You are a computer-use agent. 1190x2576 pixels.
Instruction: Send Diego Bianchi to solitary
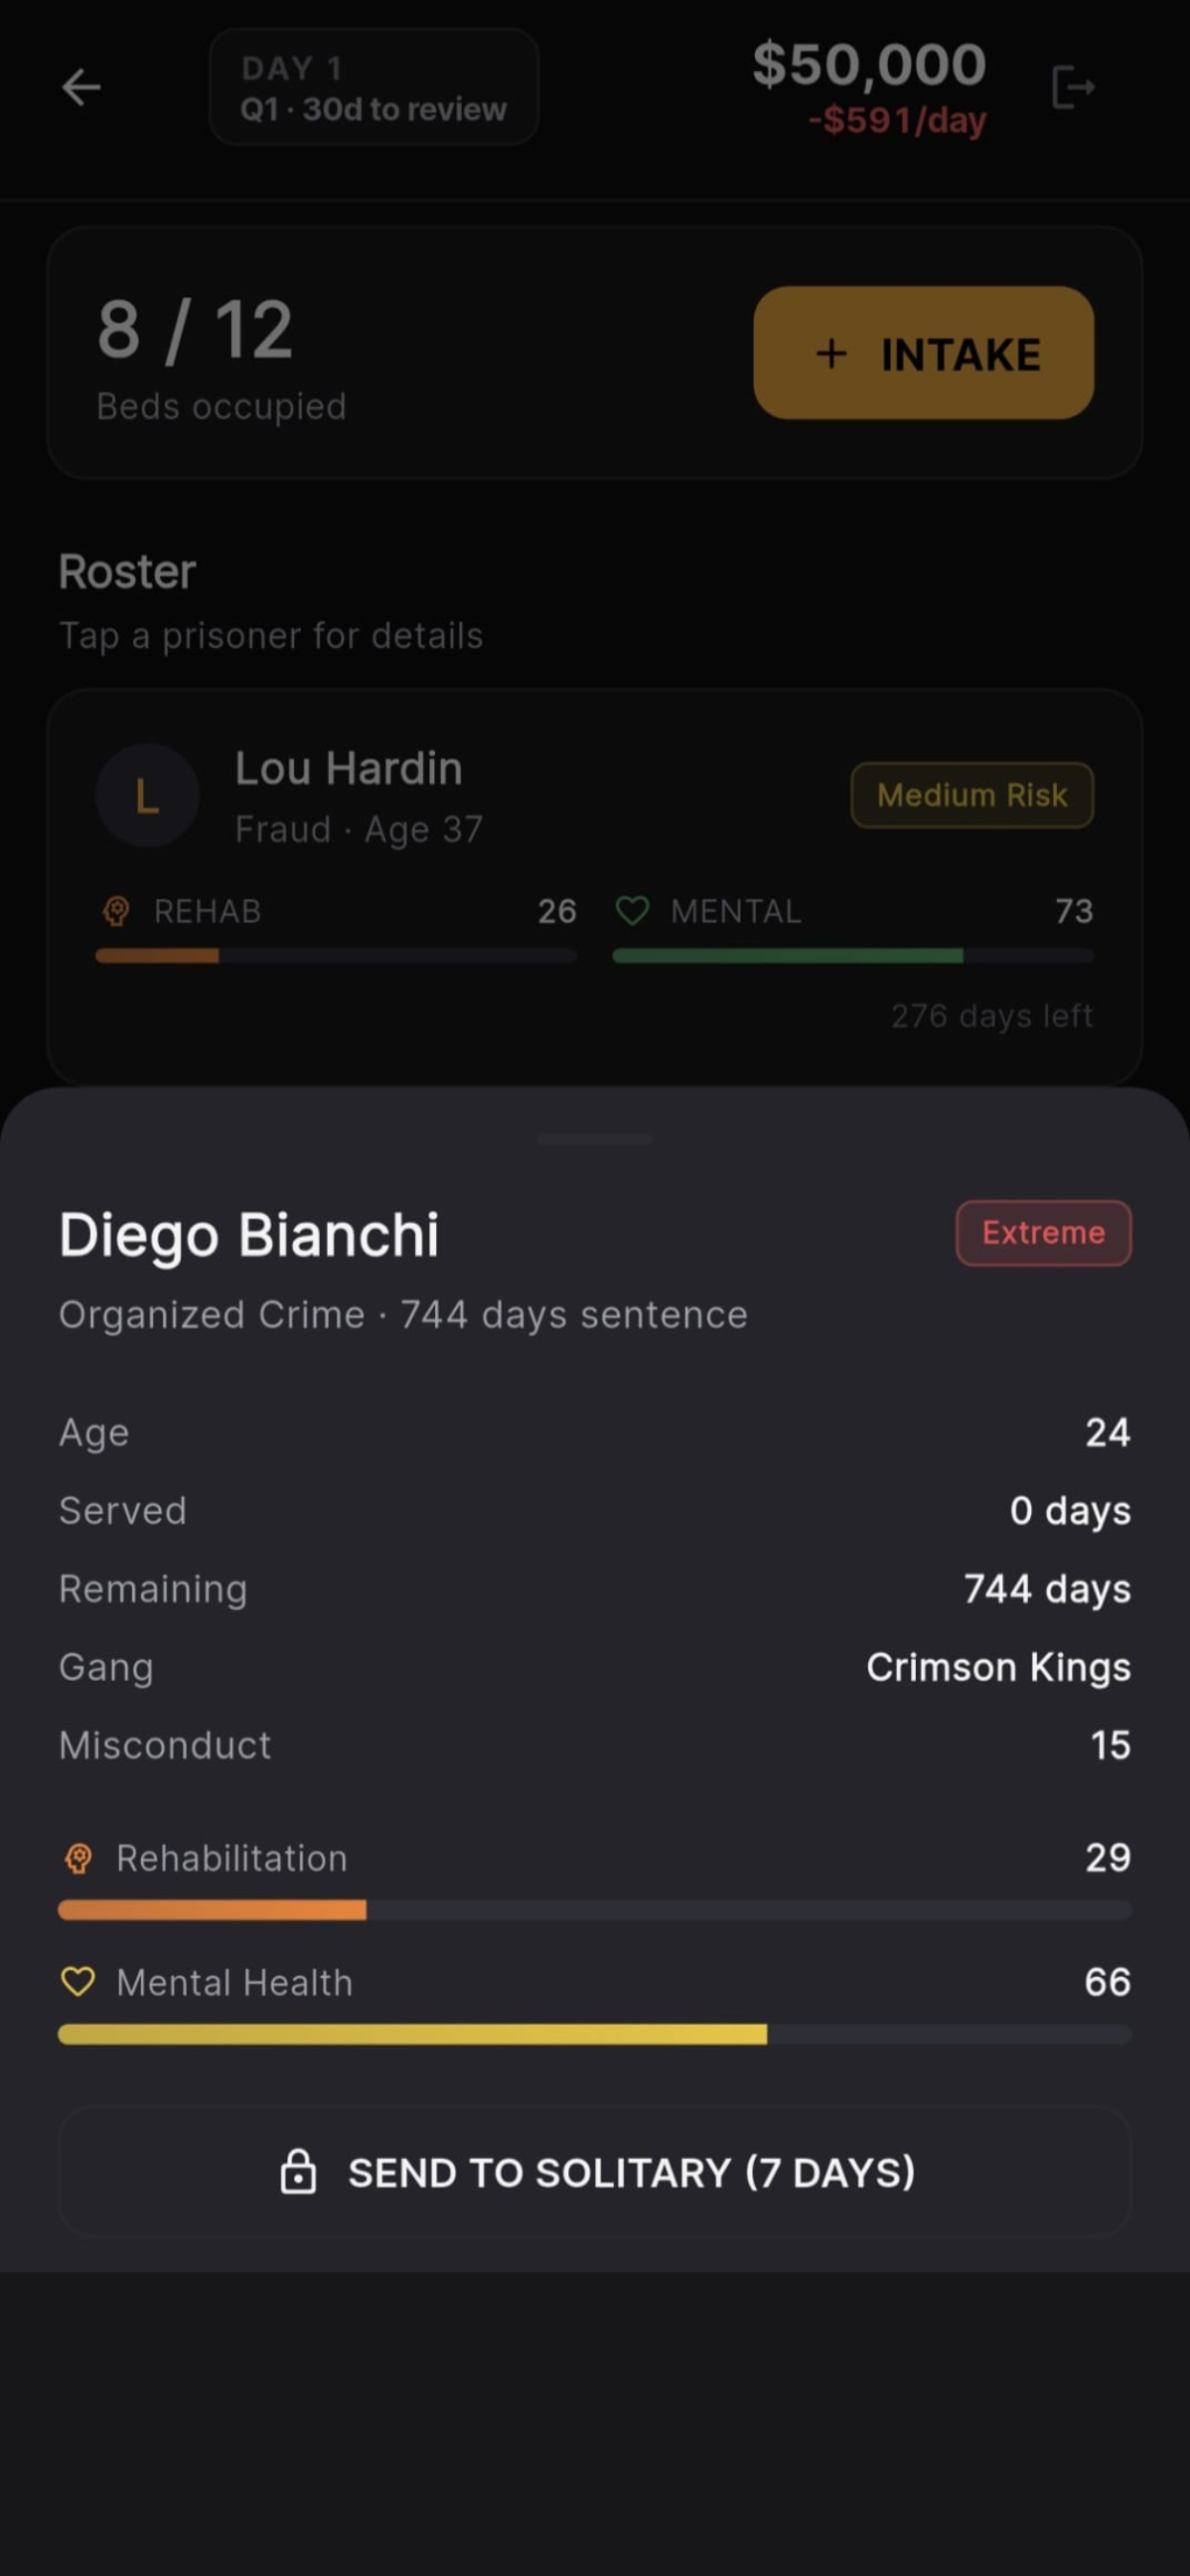[x=595, y=2172]
